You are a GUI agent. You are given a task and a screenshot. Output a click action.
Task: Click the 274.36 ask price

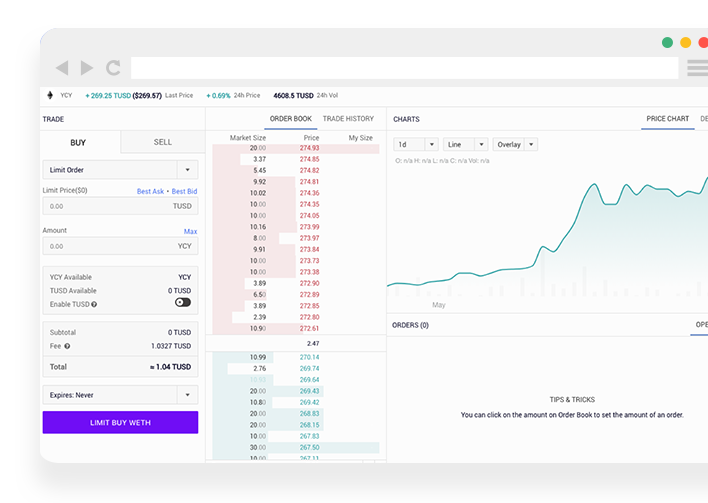pyautogui.click(x=309, y=193)
